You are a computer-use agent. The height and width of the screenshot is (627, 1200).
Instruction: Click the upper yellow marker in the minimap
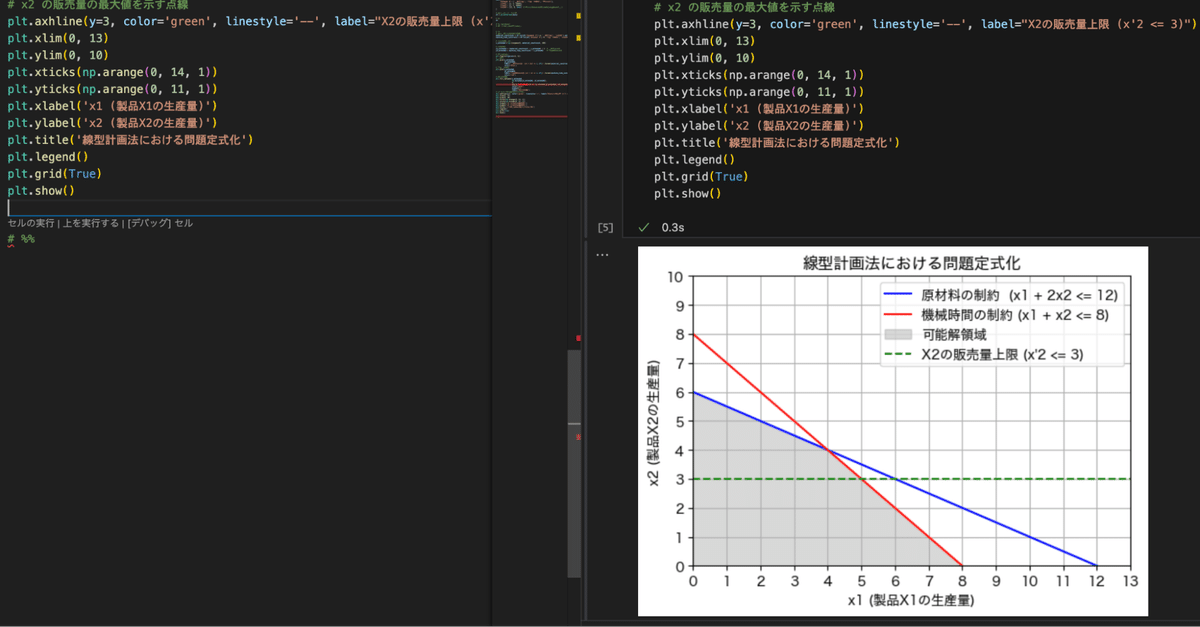577,17
